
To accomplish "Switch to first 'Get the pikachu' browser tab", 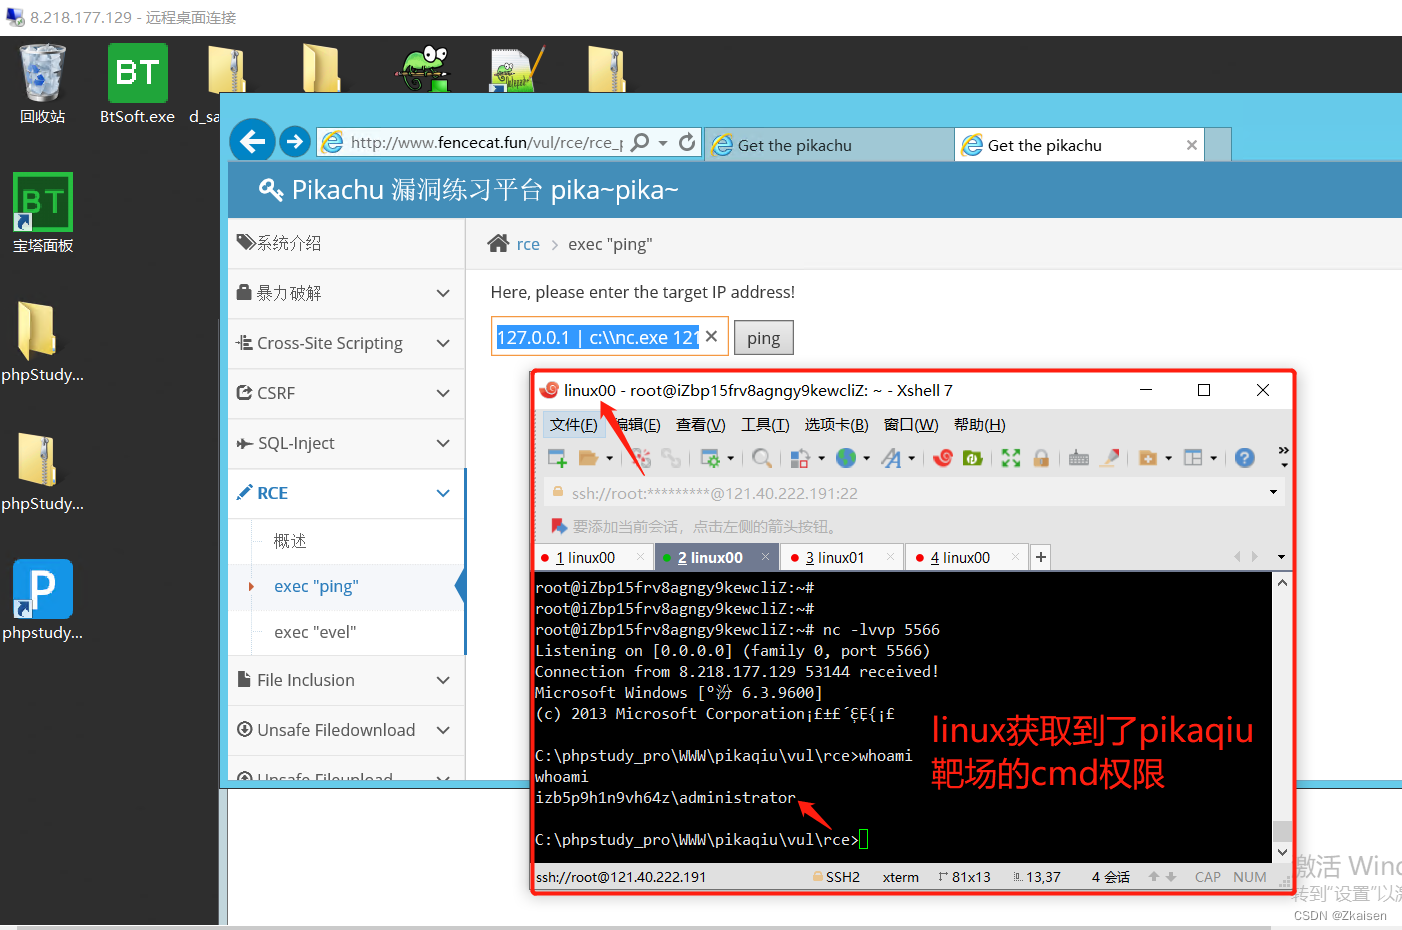I will click(828, 145).
